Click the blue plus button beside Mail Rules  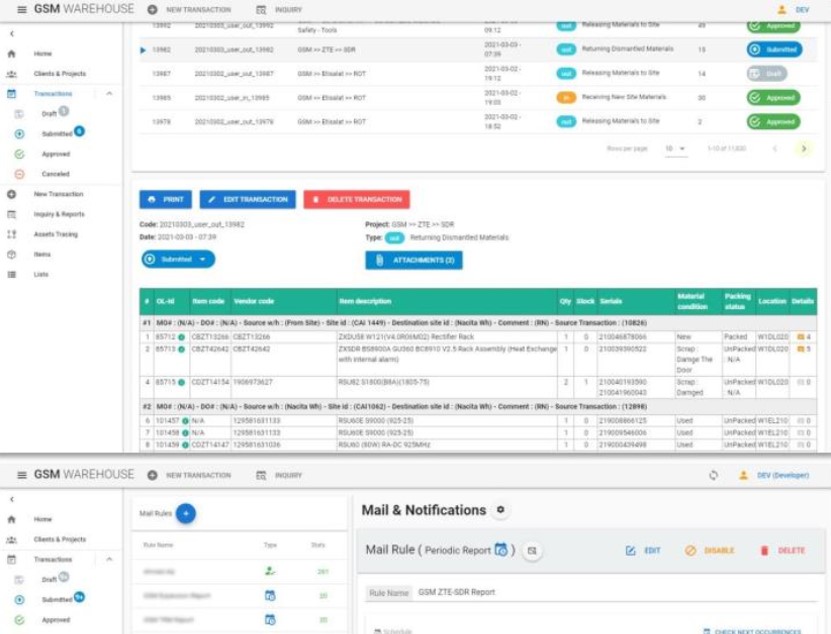click(x=186, y=513)
